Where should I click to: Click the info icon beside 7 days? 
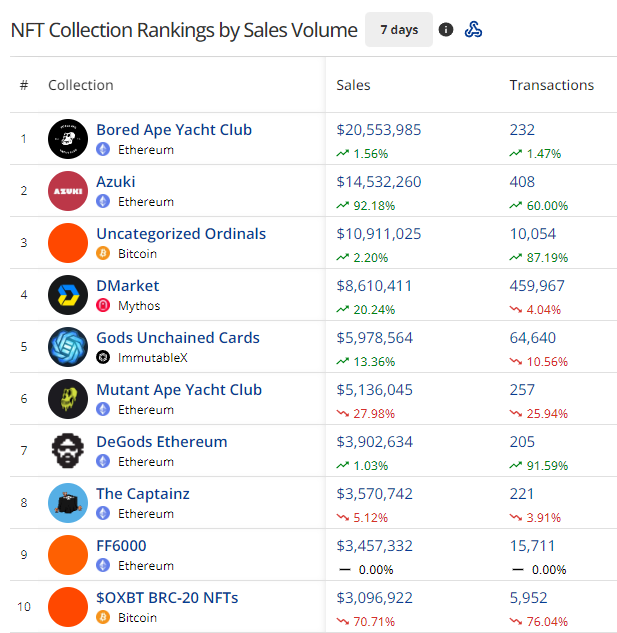pyautogui.click(x=446, y=30)
